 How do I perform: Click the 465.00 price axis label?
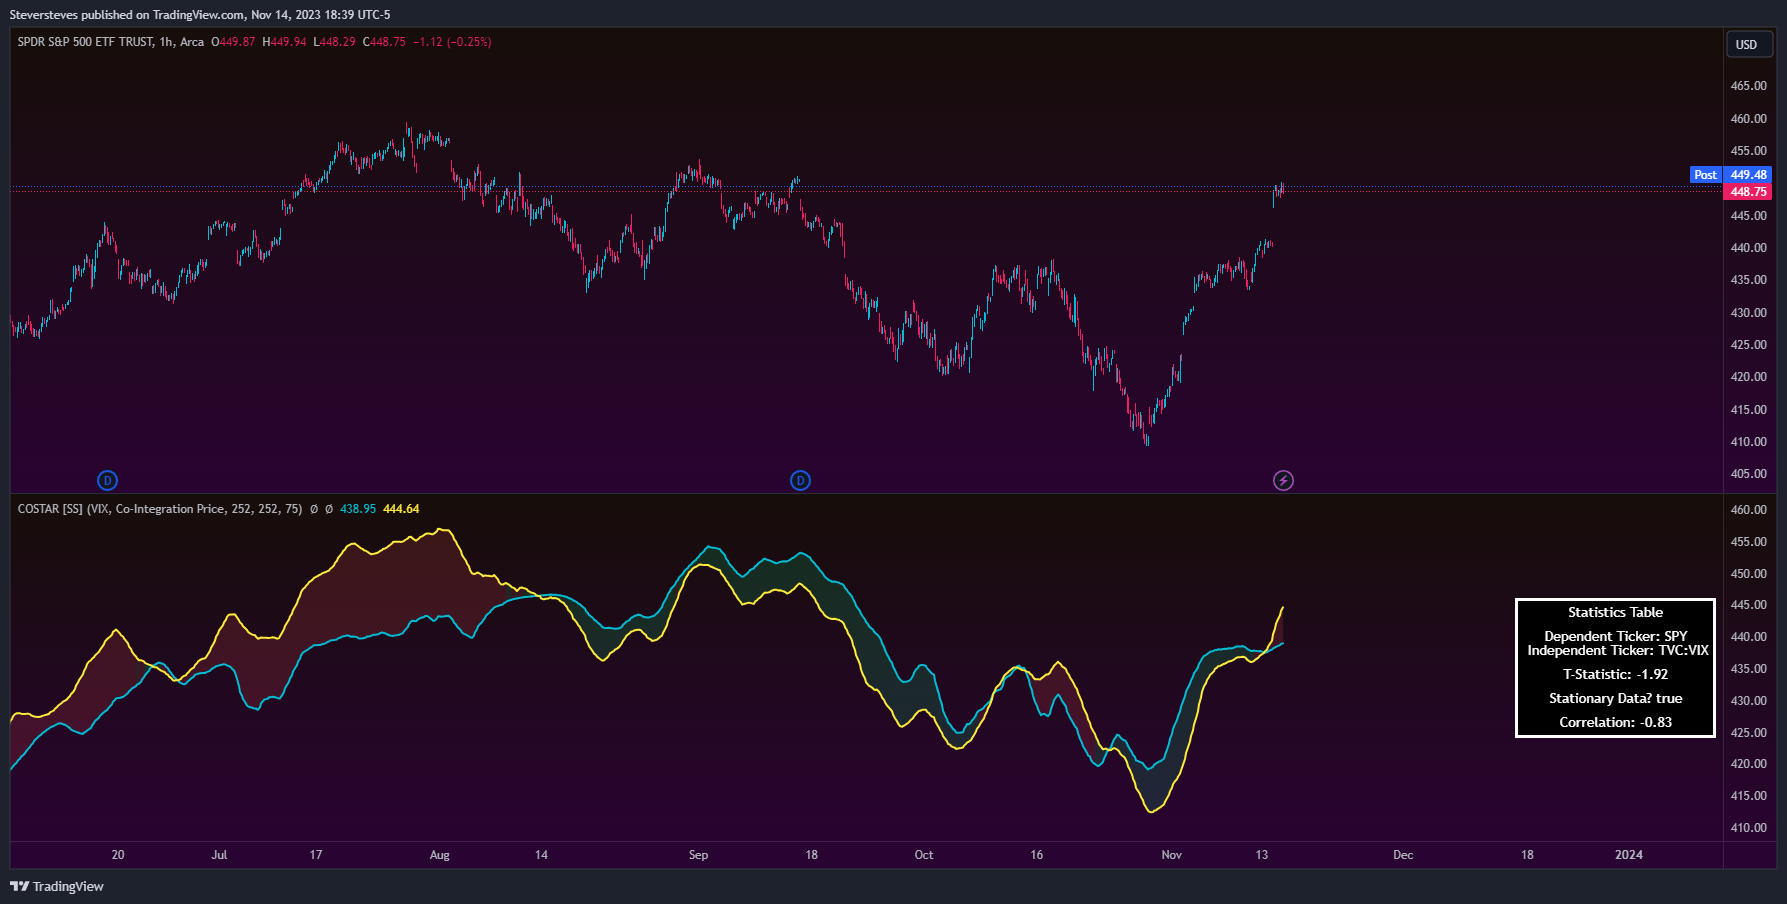pos(1748,86)
